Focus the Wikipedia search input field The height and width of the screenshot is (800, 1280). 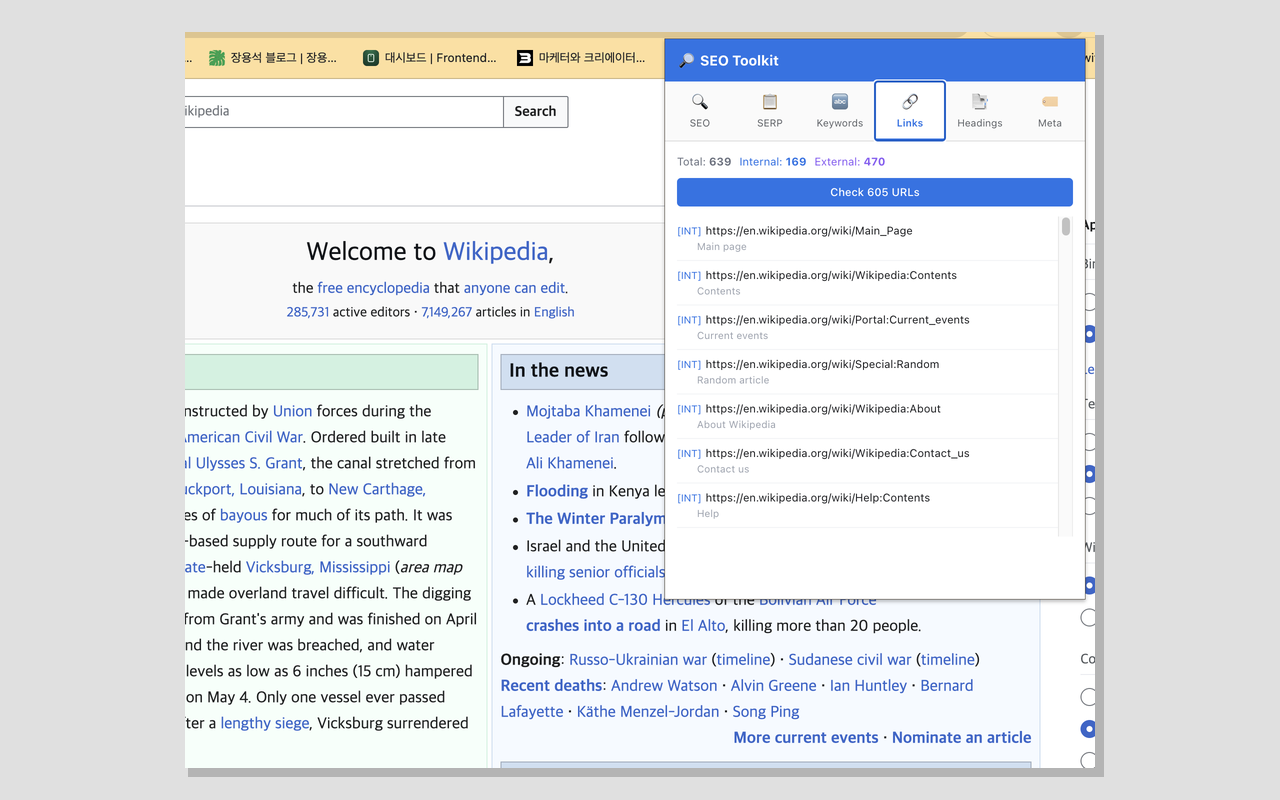(344, 112)
